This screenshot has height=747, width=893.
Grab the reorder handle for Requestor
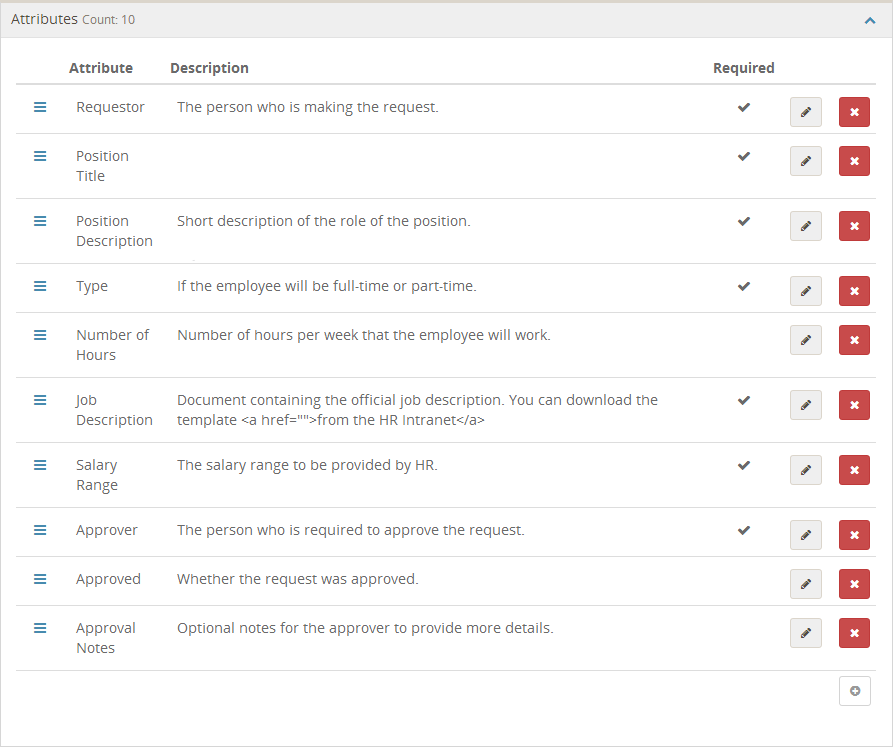coord(40,107)
